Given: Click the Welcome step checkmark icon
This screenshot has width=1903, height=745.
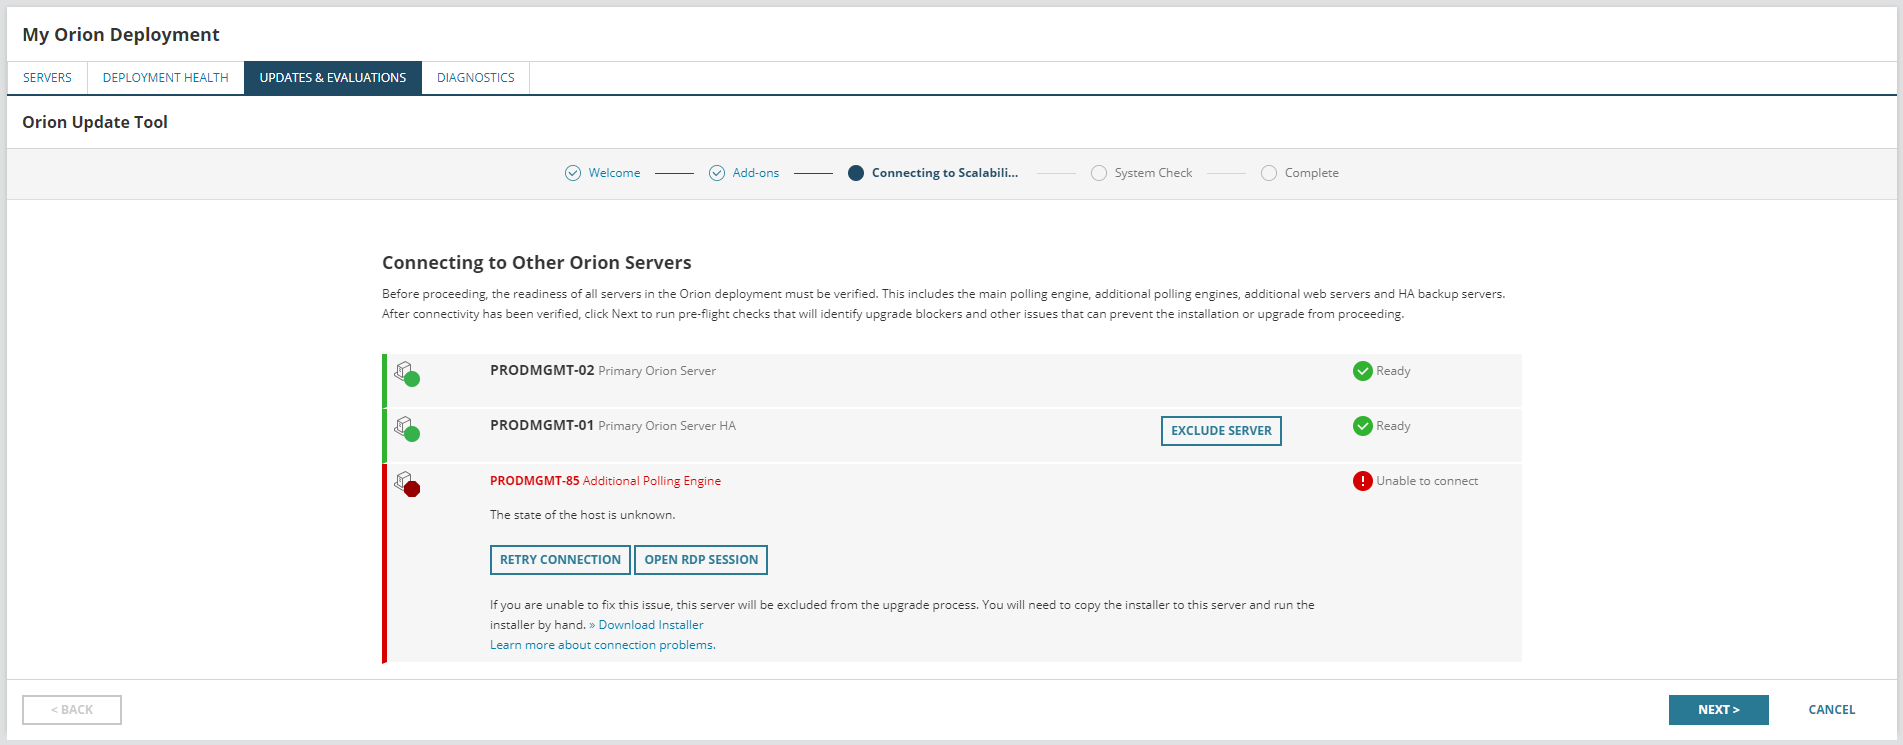Looking at the screenshot, I should pos(573,173).
